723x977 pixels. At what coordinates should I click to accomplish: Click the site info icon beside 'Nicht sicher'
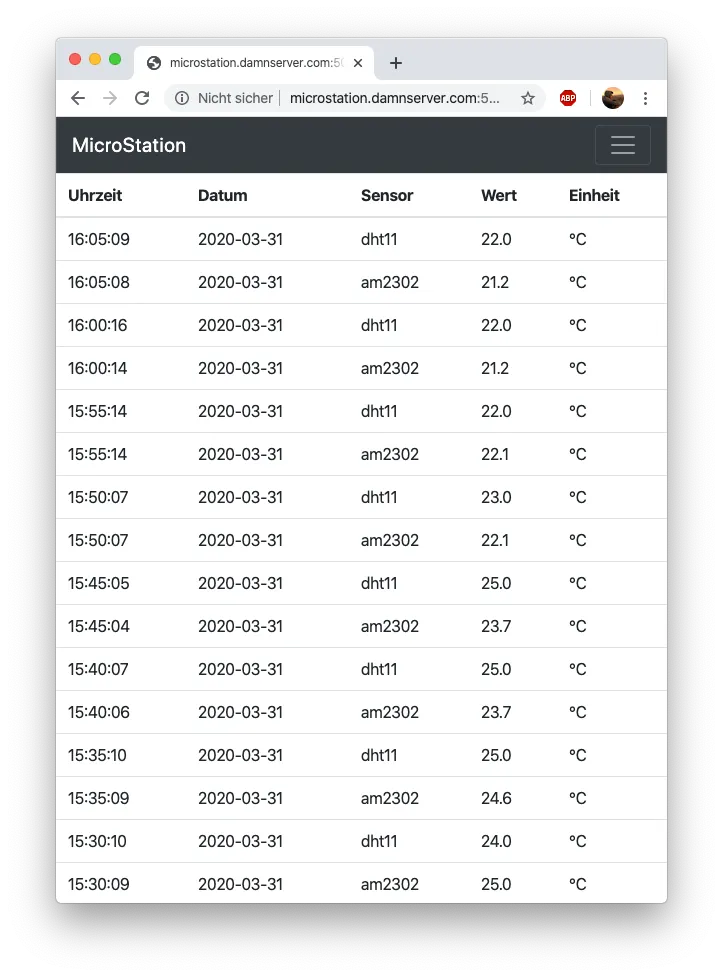pyautogui.click(x=182, y=98)
